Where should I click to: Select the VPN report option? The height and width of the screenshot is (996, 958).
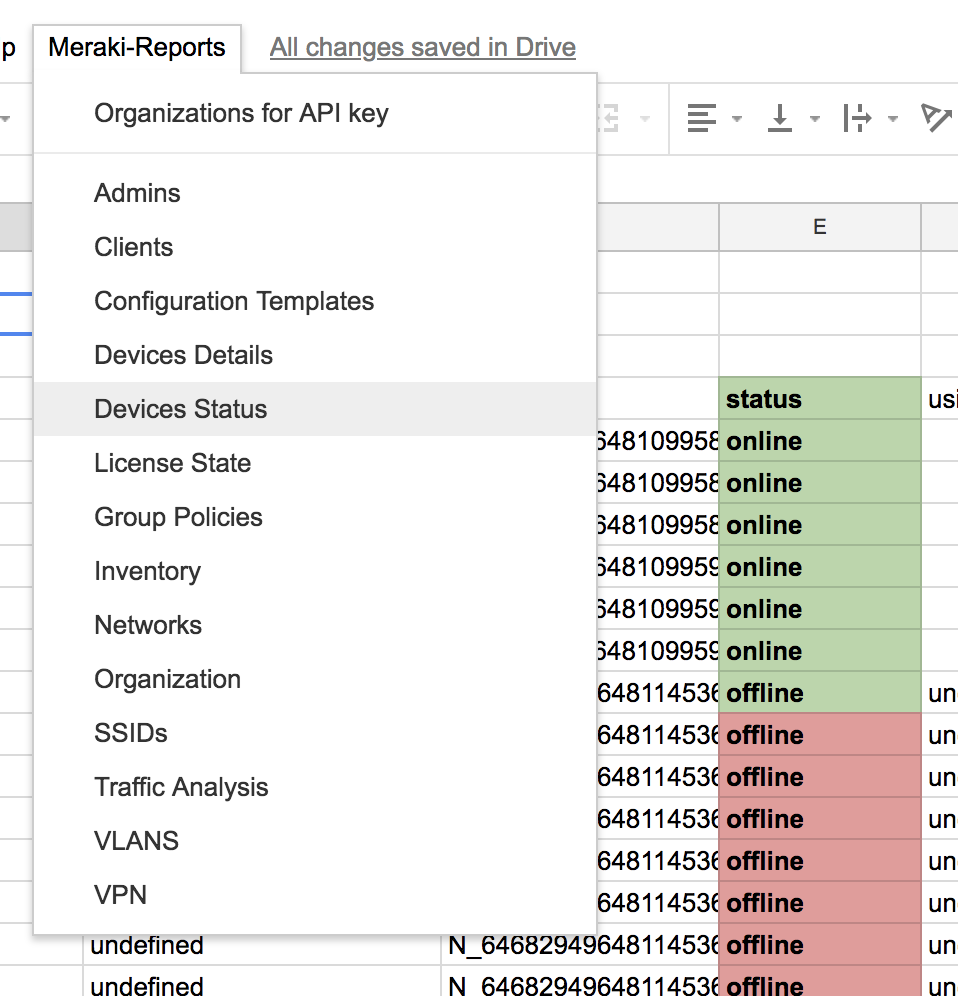[x=120, y=895]
